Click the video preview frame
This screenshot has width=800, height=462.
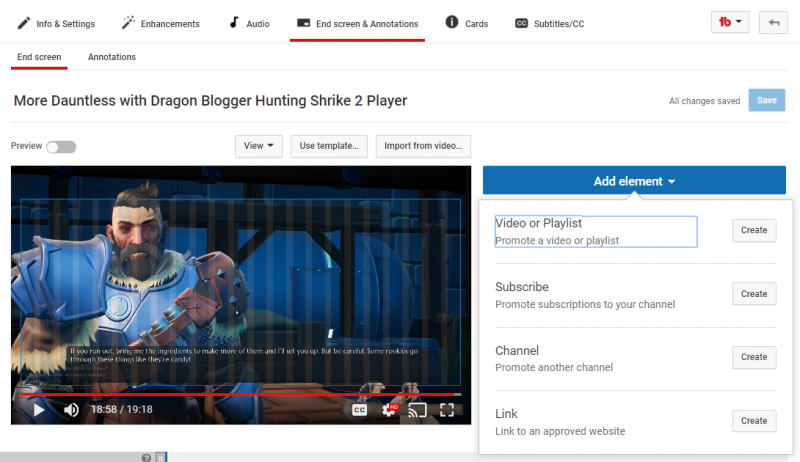[241, 295]
